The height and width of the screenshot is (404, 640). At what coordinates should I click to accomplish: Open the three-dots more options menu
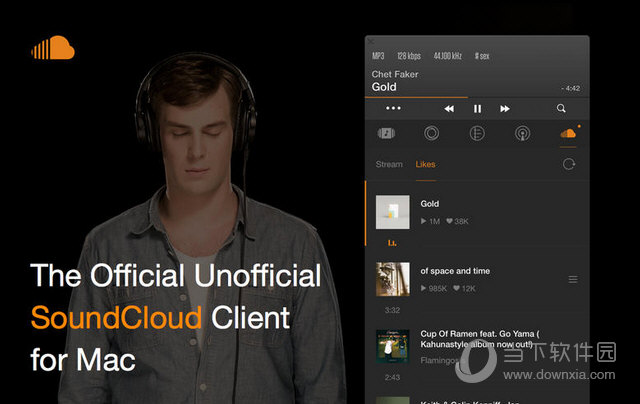pyautogui.click(x=393, y=108)
